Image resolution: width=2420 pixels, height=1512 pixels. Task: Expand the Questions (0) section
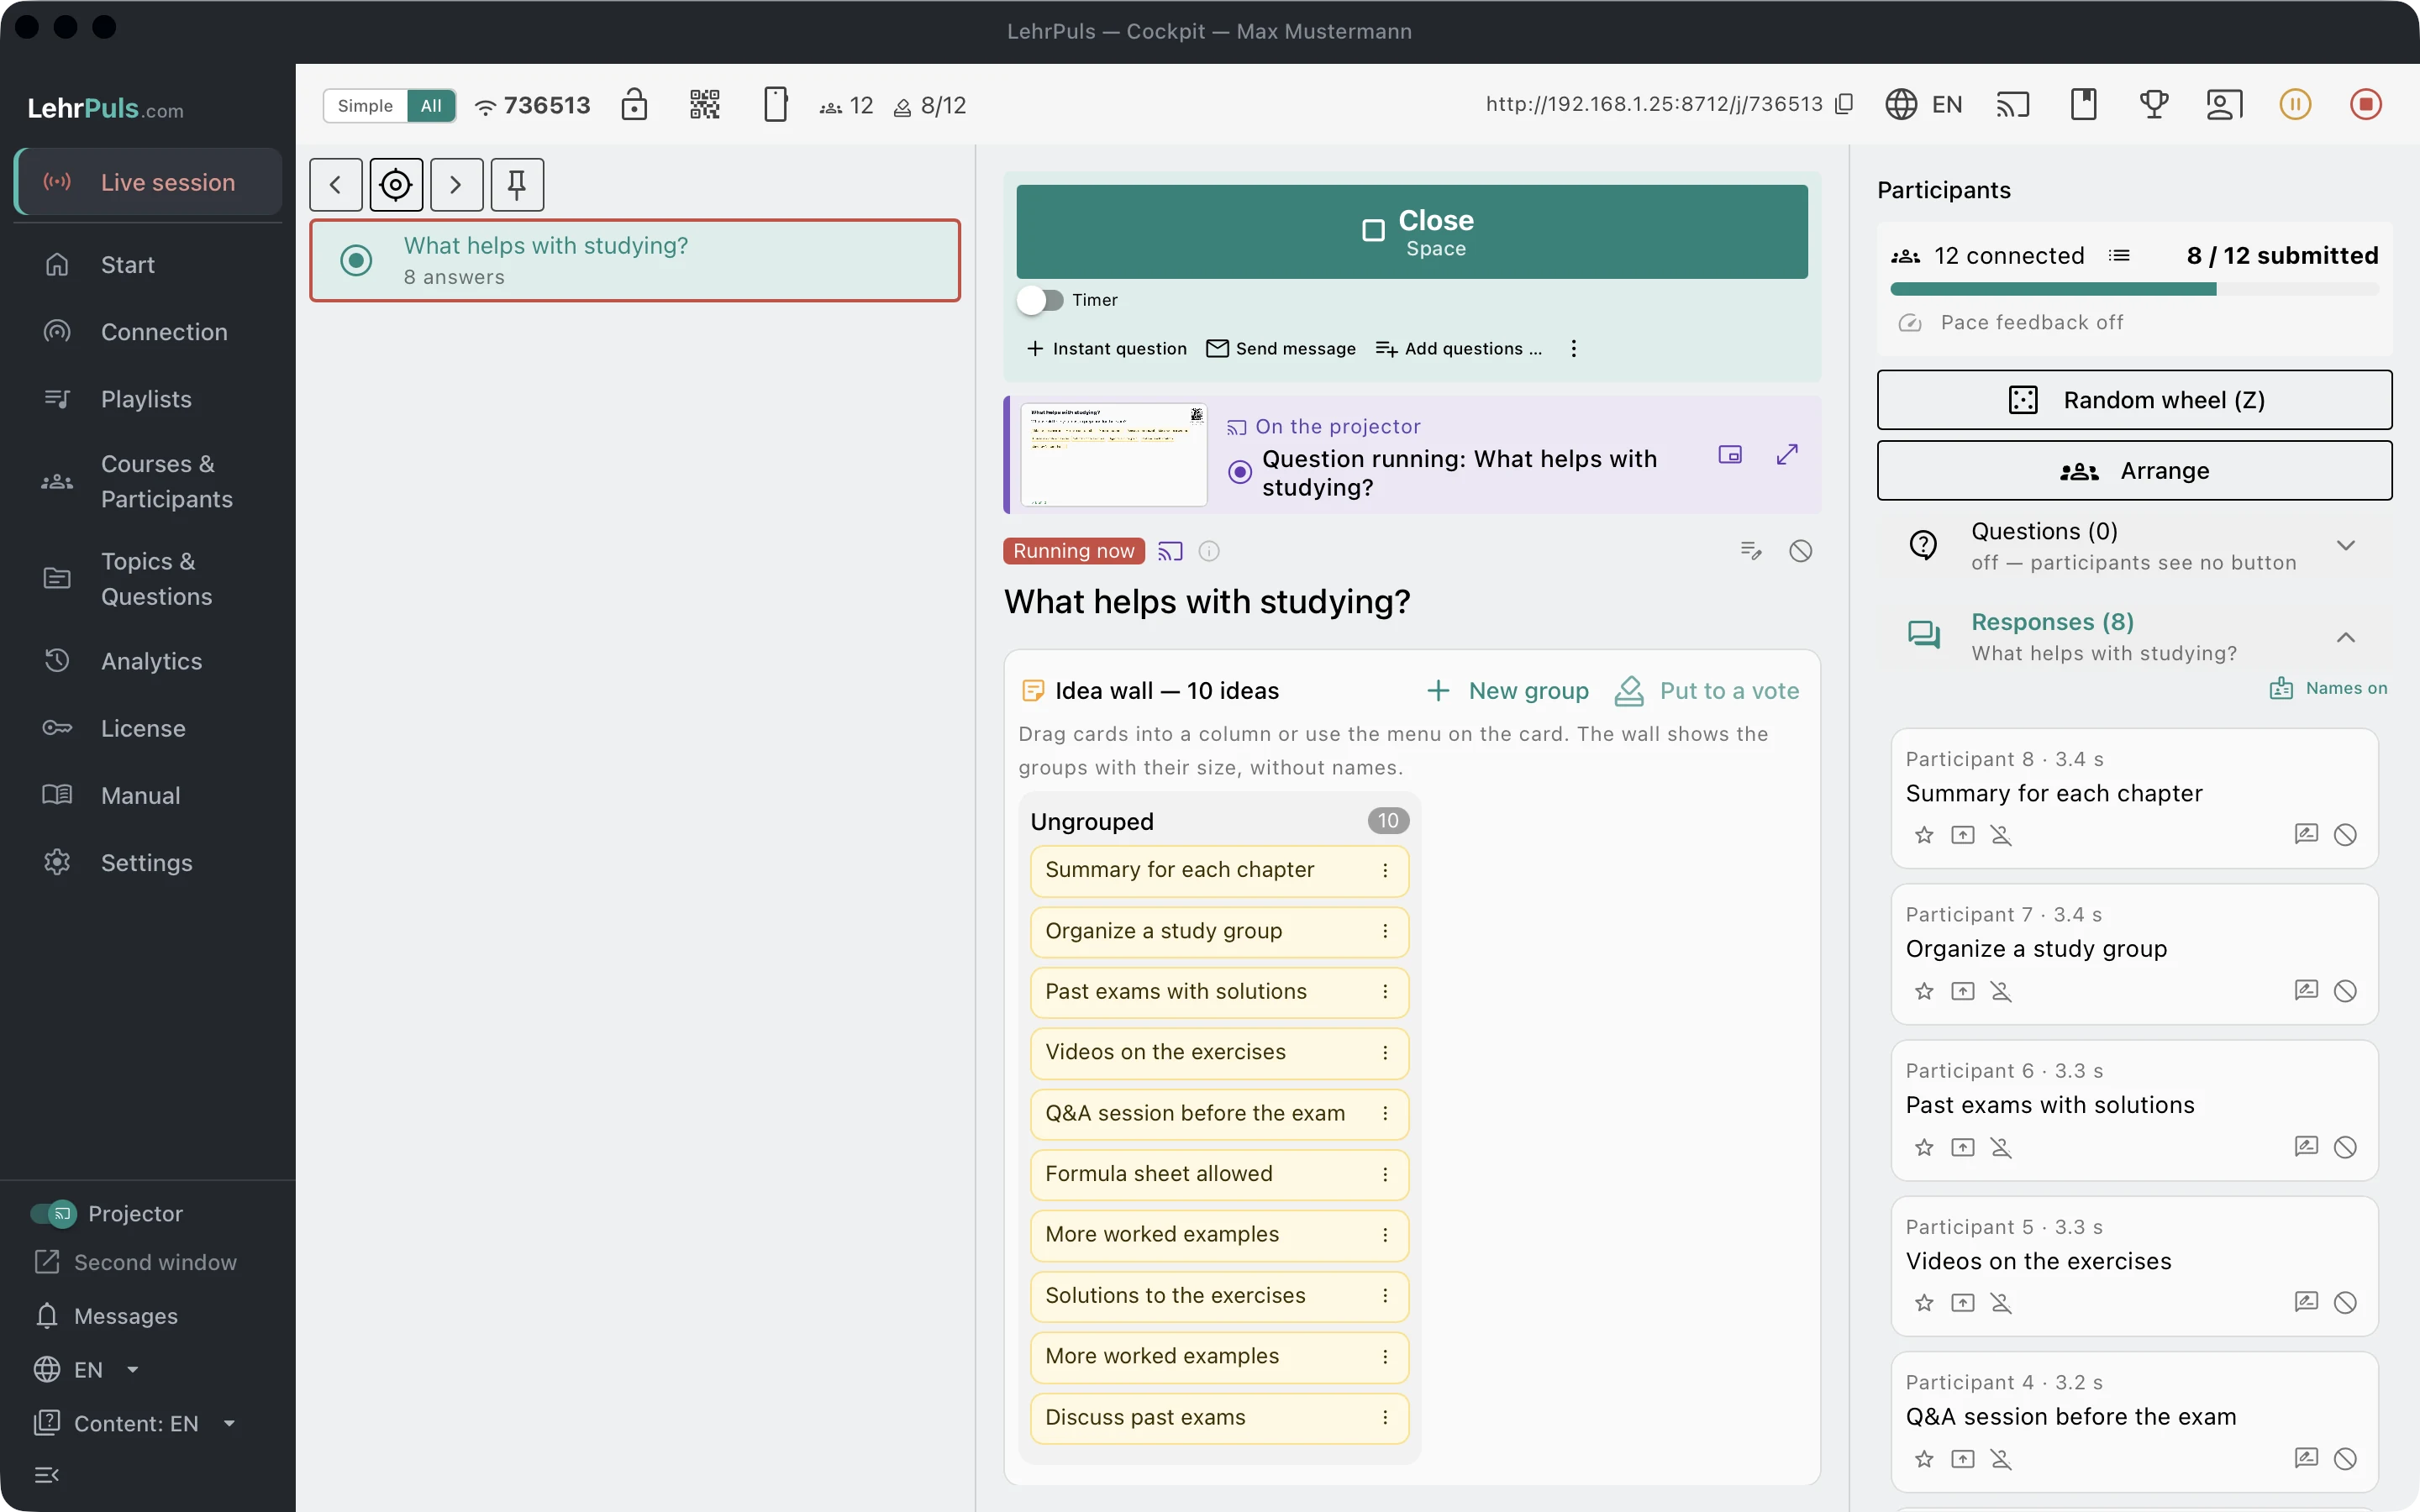point(2346,546)
